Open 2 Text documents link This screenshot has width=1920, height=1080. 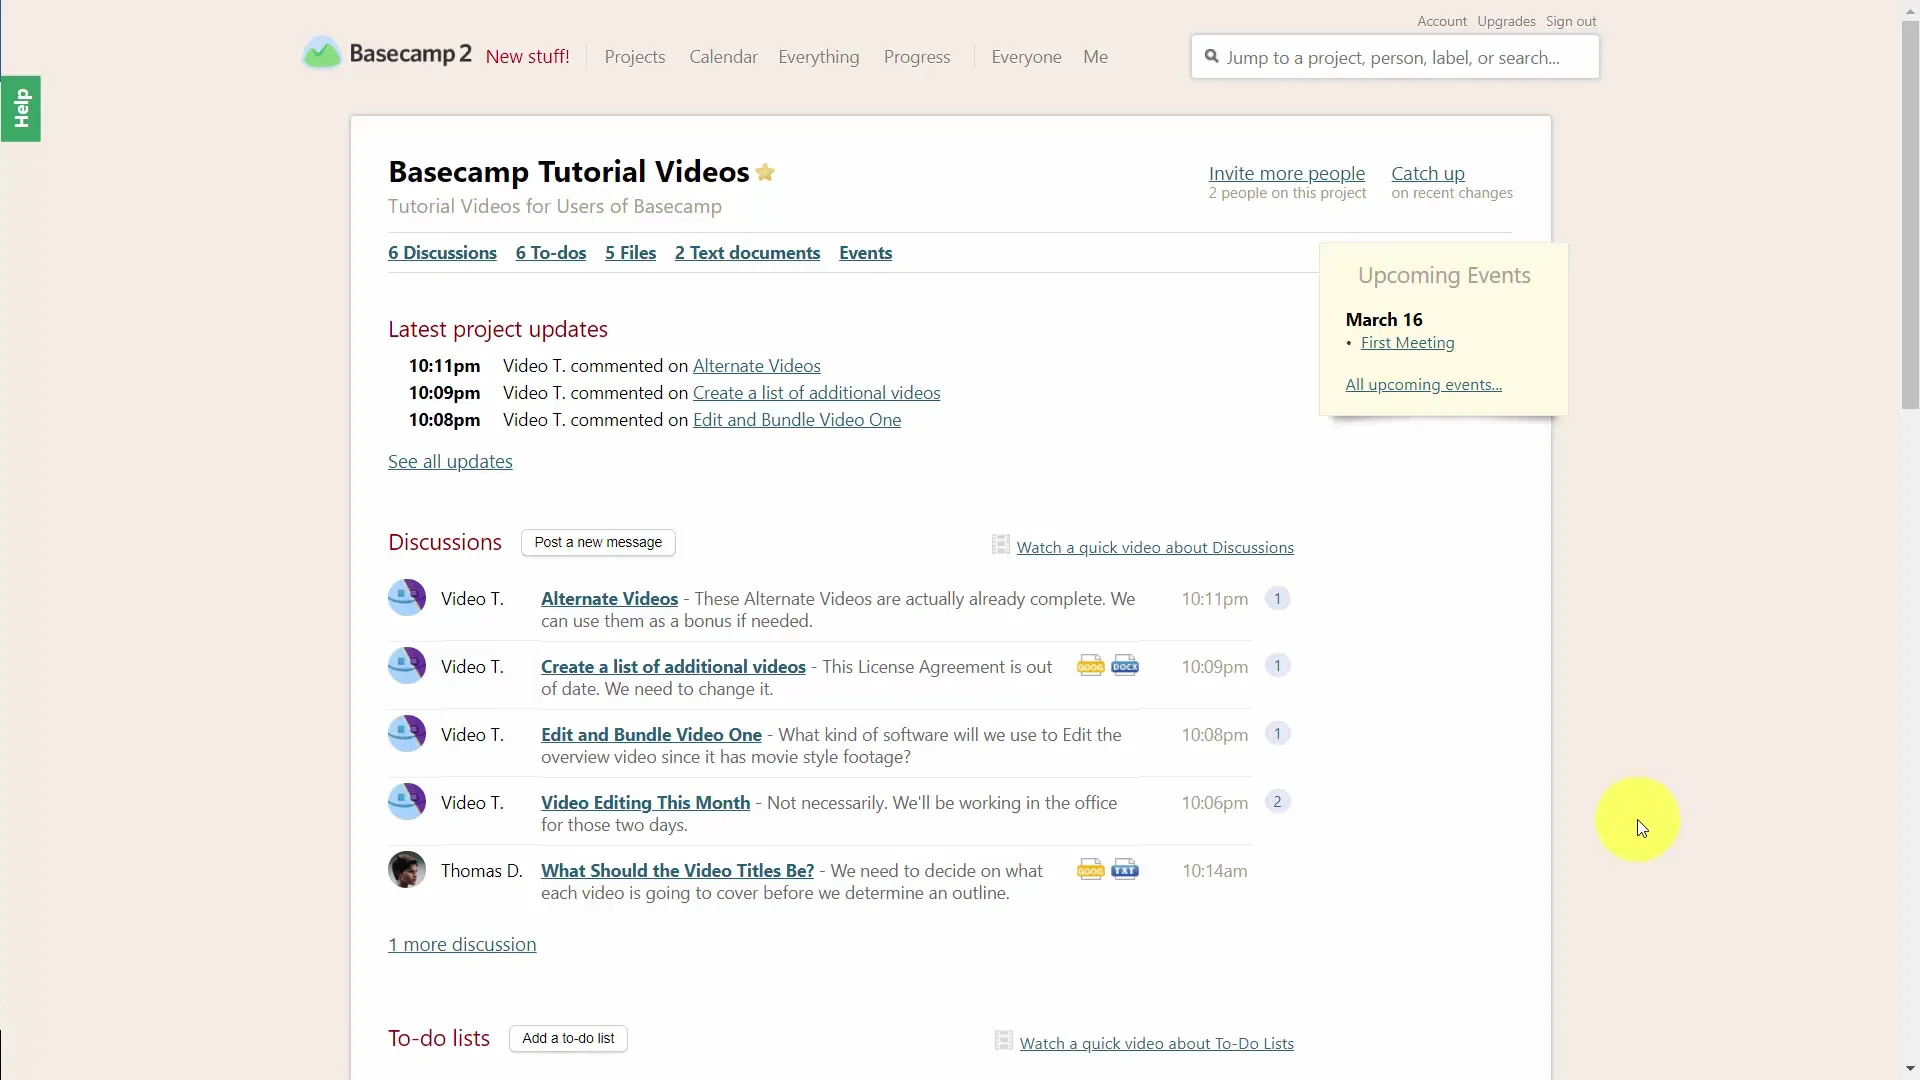[x=747, y=253]
